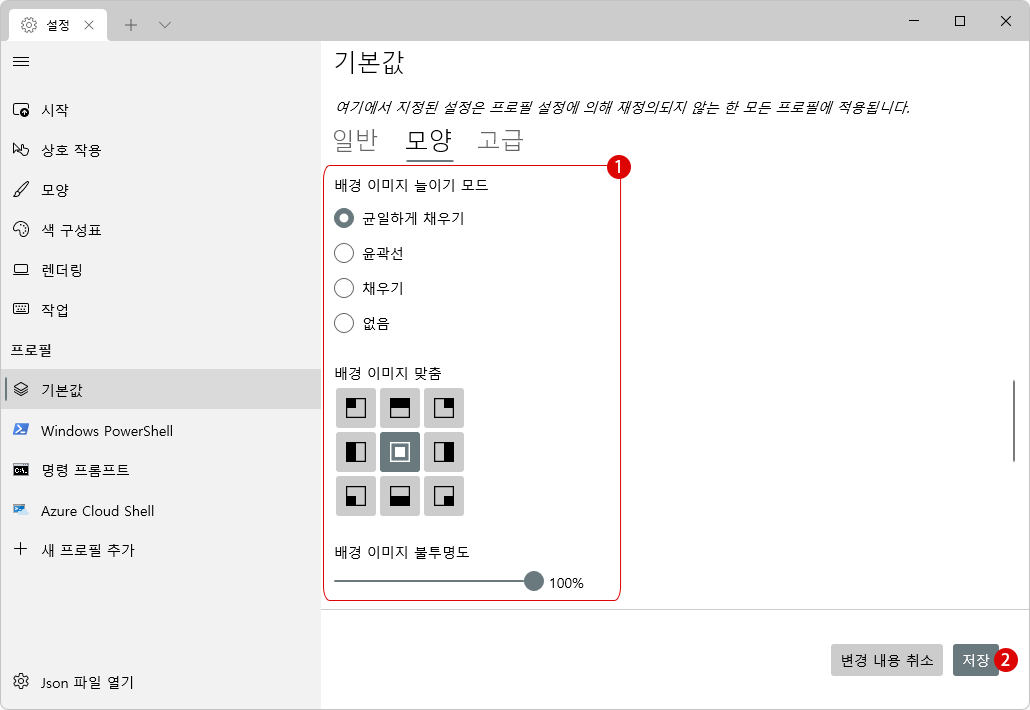Minimize the settings window
This screenshot has width=1030, height=710.
(914, 21)
